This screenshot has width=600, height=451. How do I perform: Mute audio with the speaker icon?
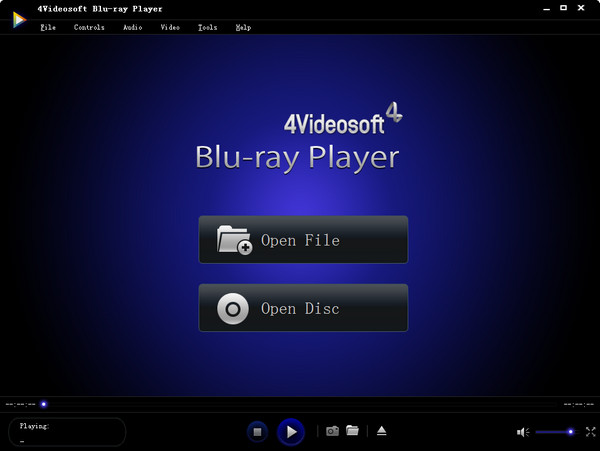(x=523, y=432)
